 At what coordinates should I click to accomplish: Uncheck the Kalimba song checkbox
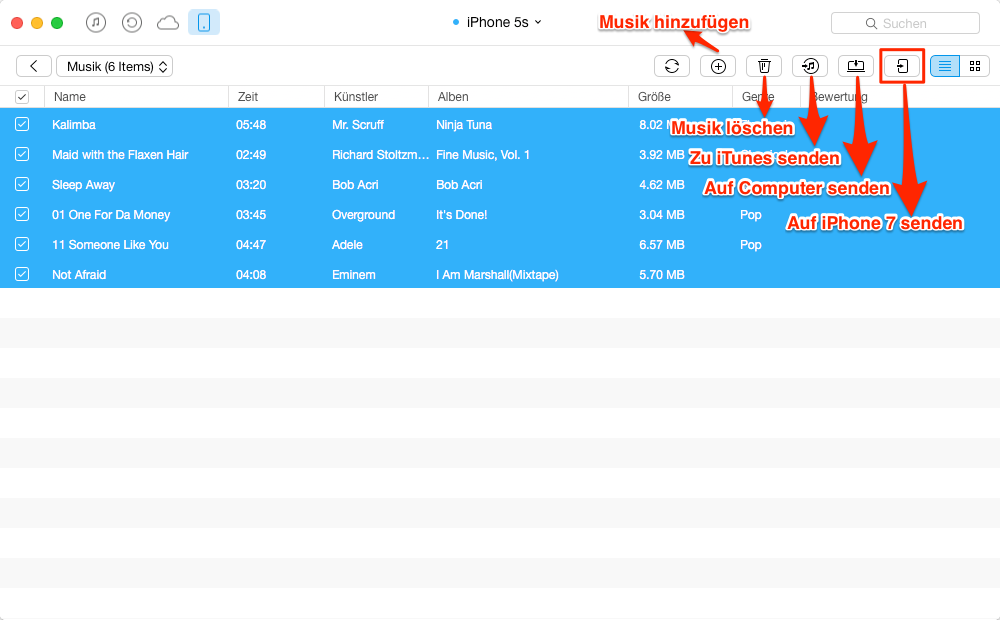[22, 124]
